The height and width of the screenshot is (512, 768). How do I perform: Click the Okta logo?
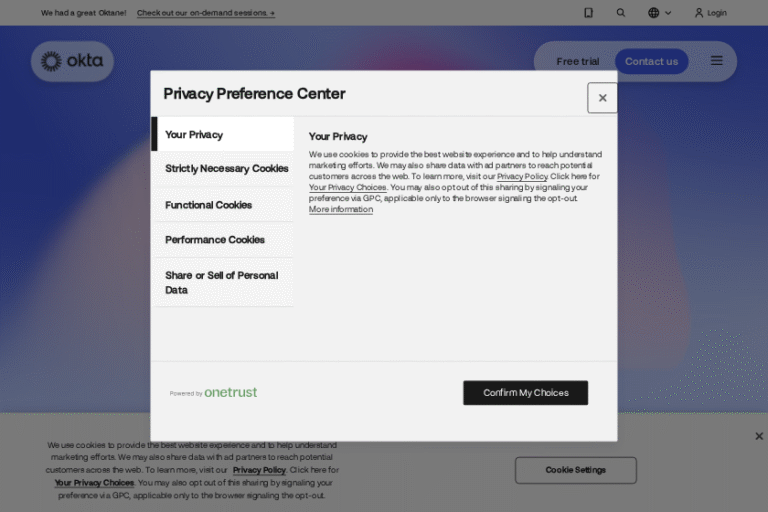click(x=72, y=61)
